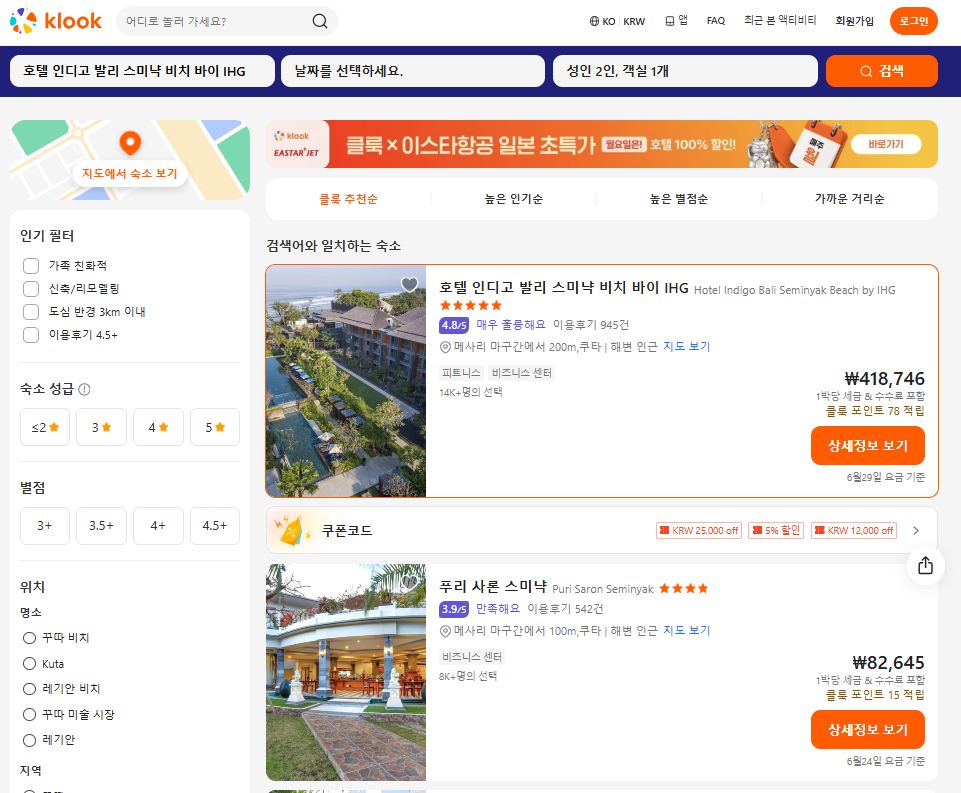Select the 레기안 비치 radio option
This screenshot has width=961, height=793.
(29, 689)
